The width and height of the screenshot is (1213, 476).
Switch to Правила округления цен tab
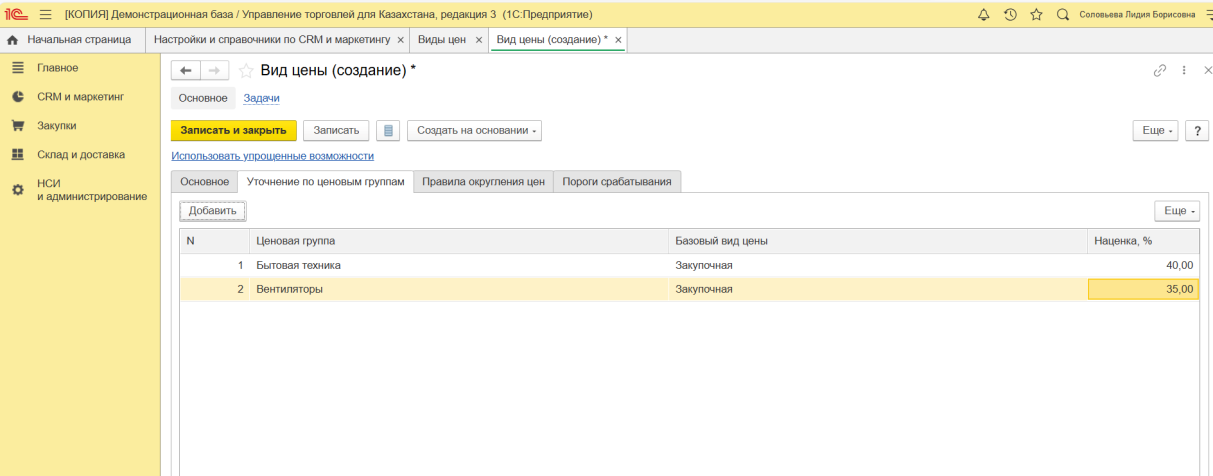point(483,182)
